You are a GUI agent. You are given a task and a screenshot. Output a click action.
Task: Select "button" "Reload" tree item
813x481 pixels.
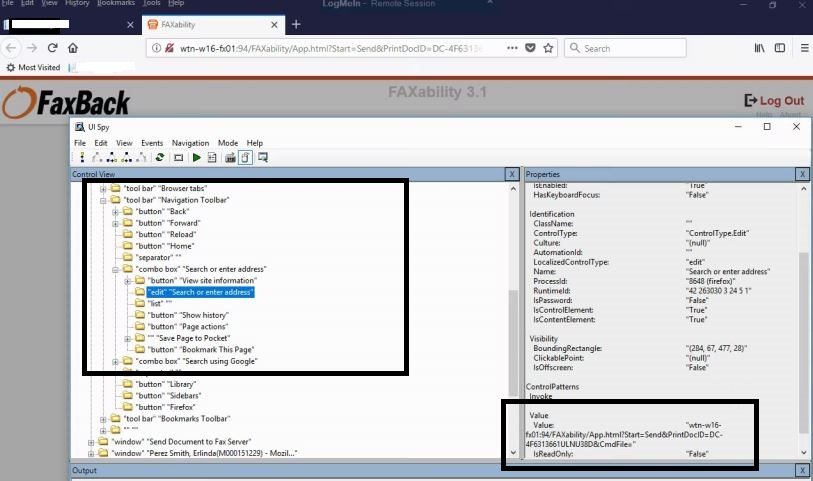pos(166,234)
